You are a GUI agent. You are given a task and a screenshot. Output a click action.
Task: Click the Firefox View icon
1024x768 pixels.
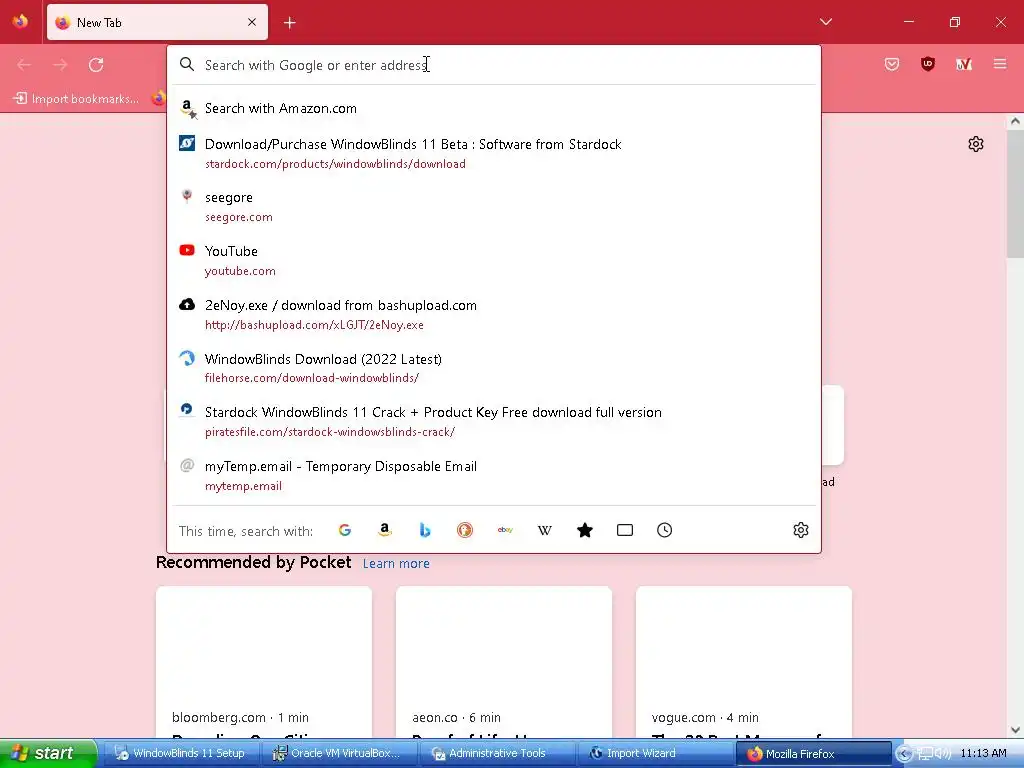pos(20,22)
